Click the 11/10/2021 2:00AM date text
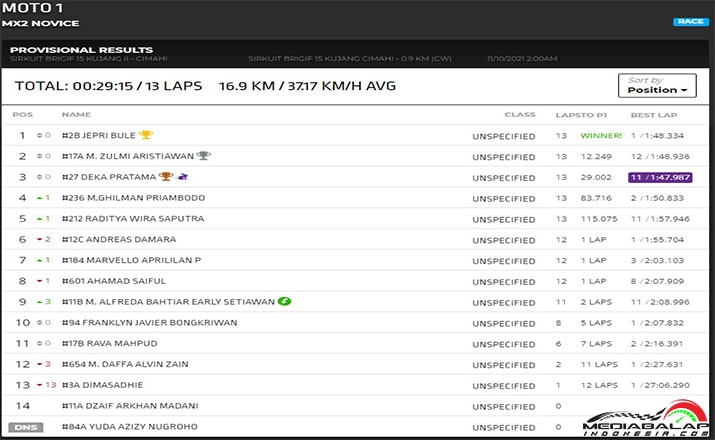Image resolution: width=715 pixels, height=440 pixels. (522, 58)
